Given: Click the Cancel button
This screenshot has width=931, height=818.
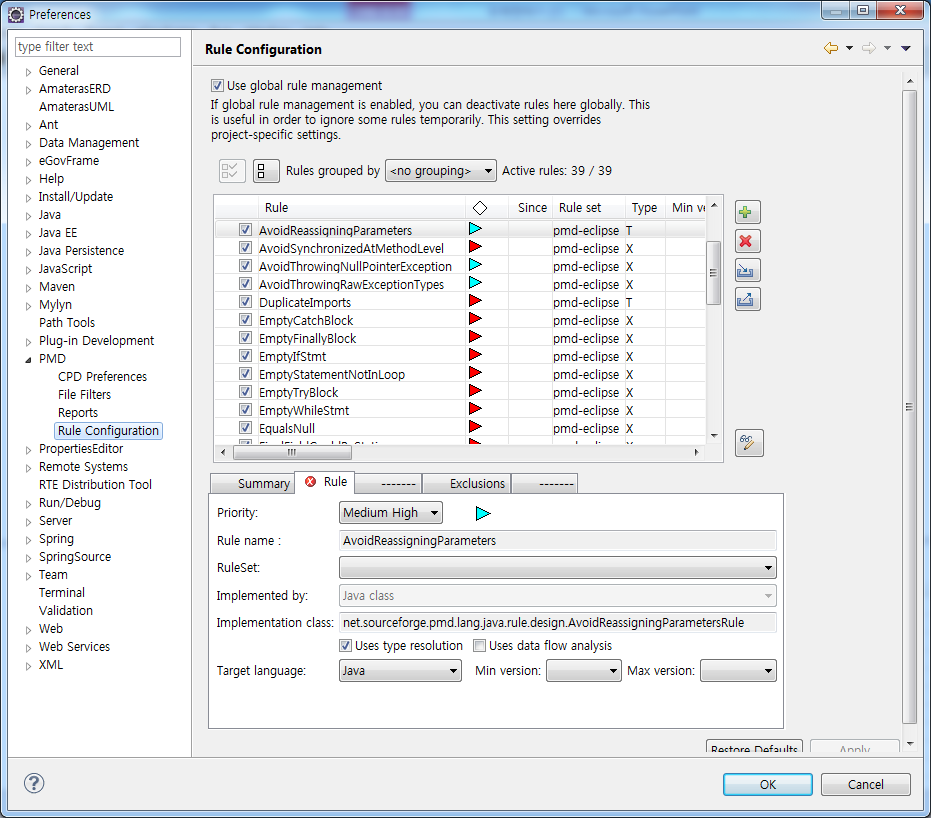Looking at the screenshot, I should (865, 785).
